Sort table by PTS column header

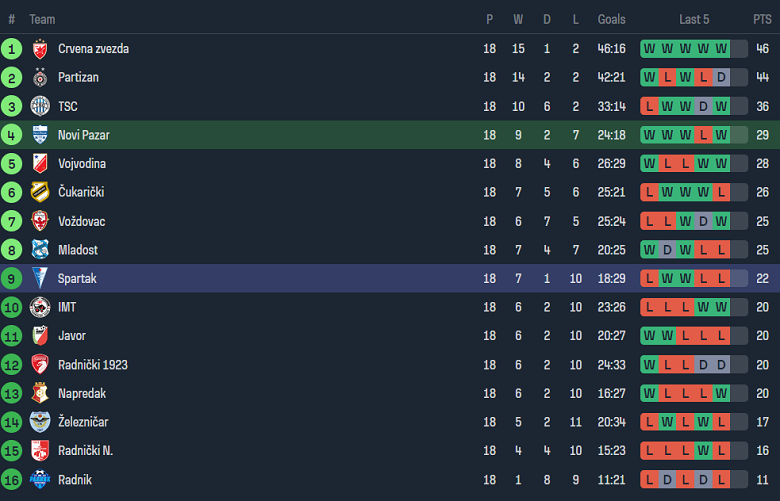tap(762, 19)
